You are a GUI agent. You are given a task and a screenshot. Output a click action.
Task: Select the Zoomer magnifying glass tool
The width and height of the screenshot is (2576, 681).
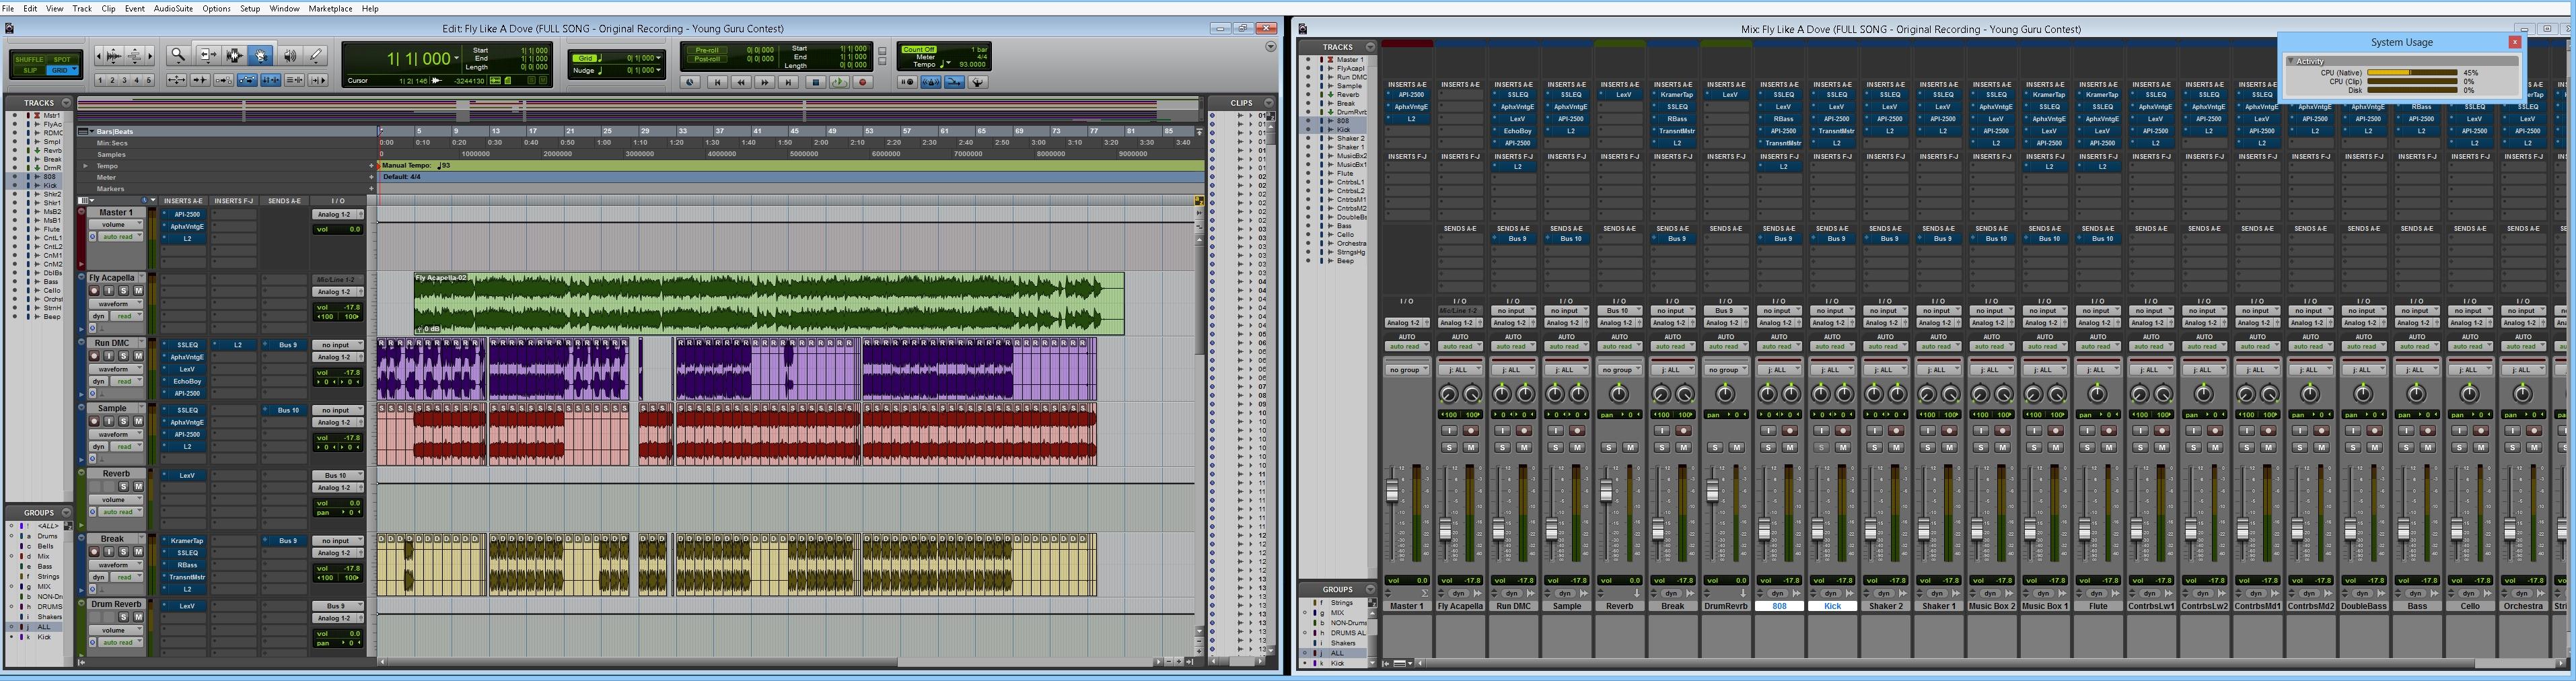point(178,56)
